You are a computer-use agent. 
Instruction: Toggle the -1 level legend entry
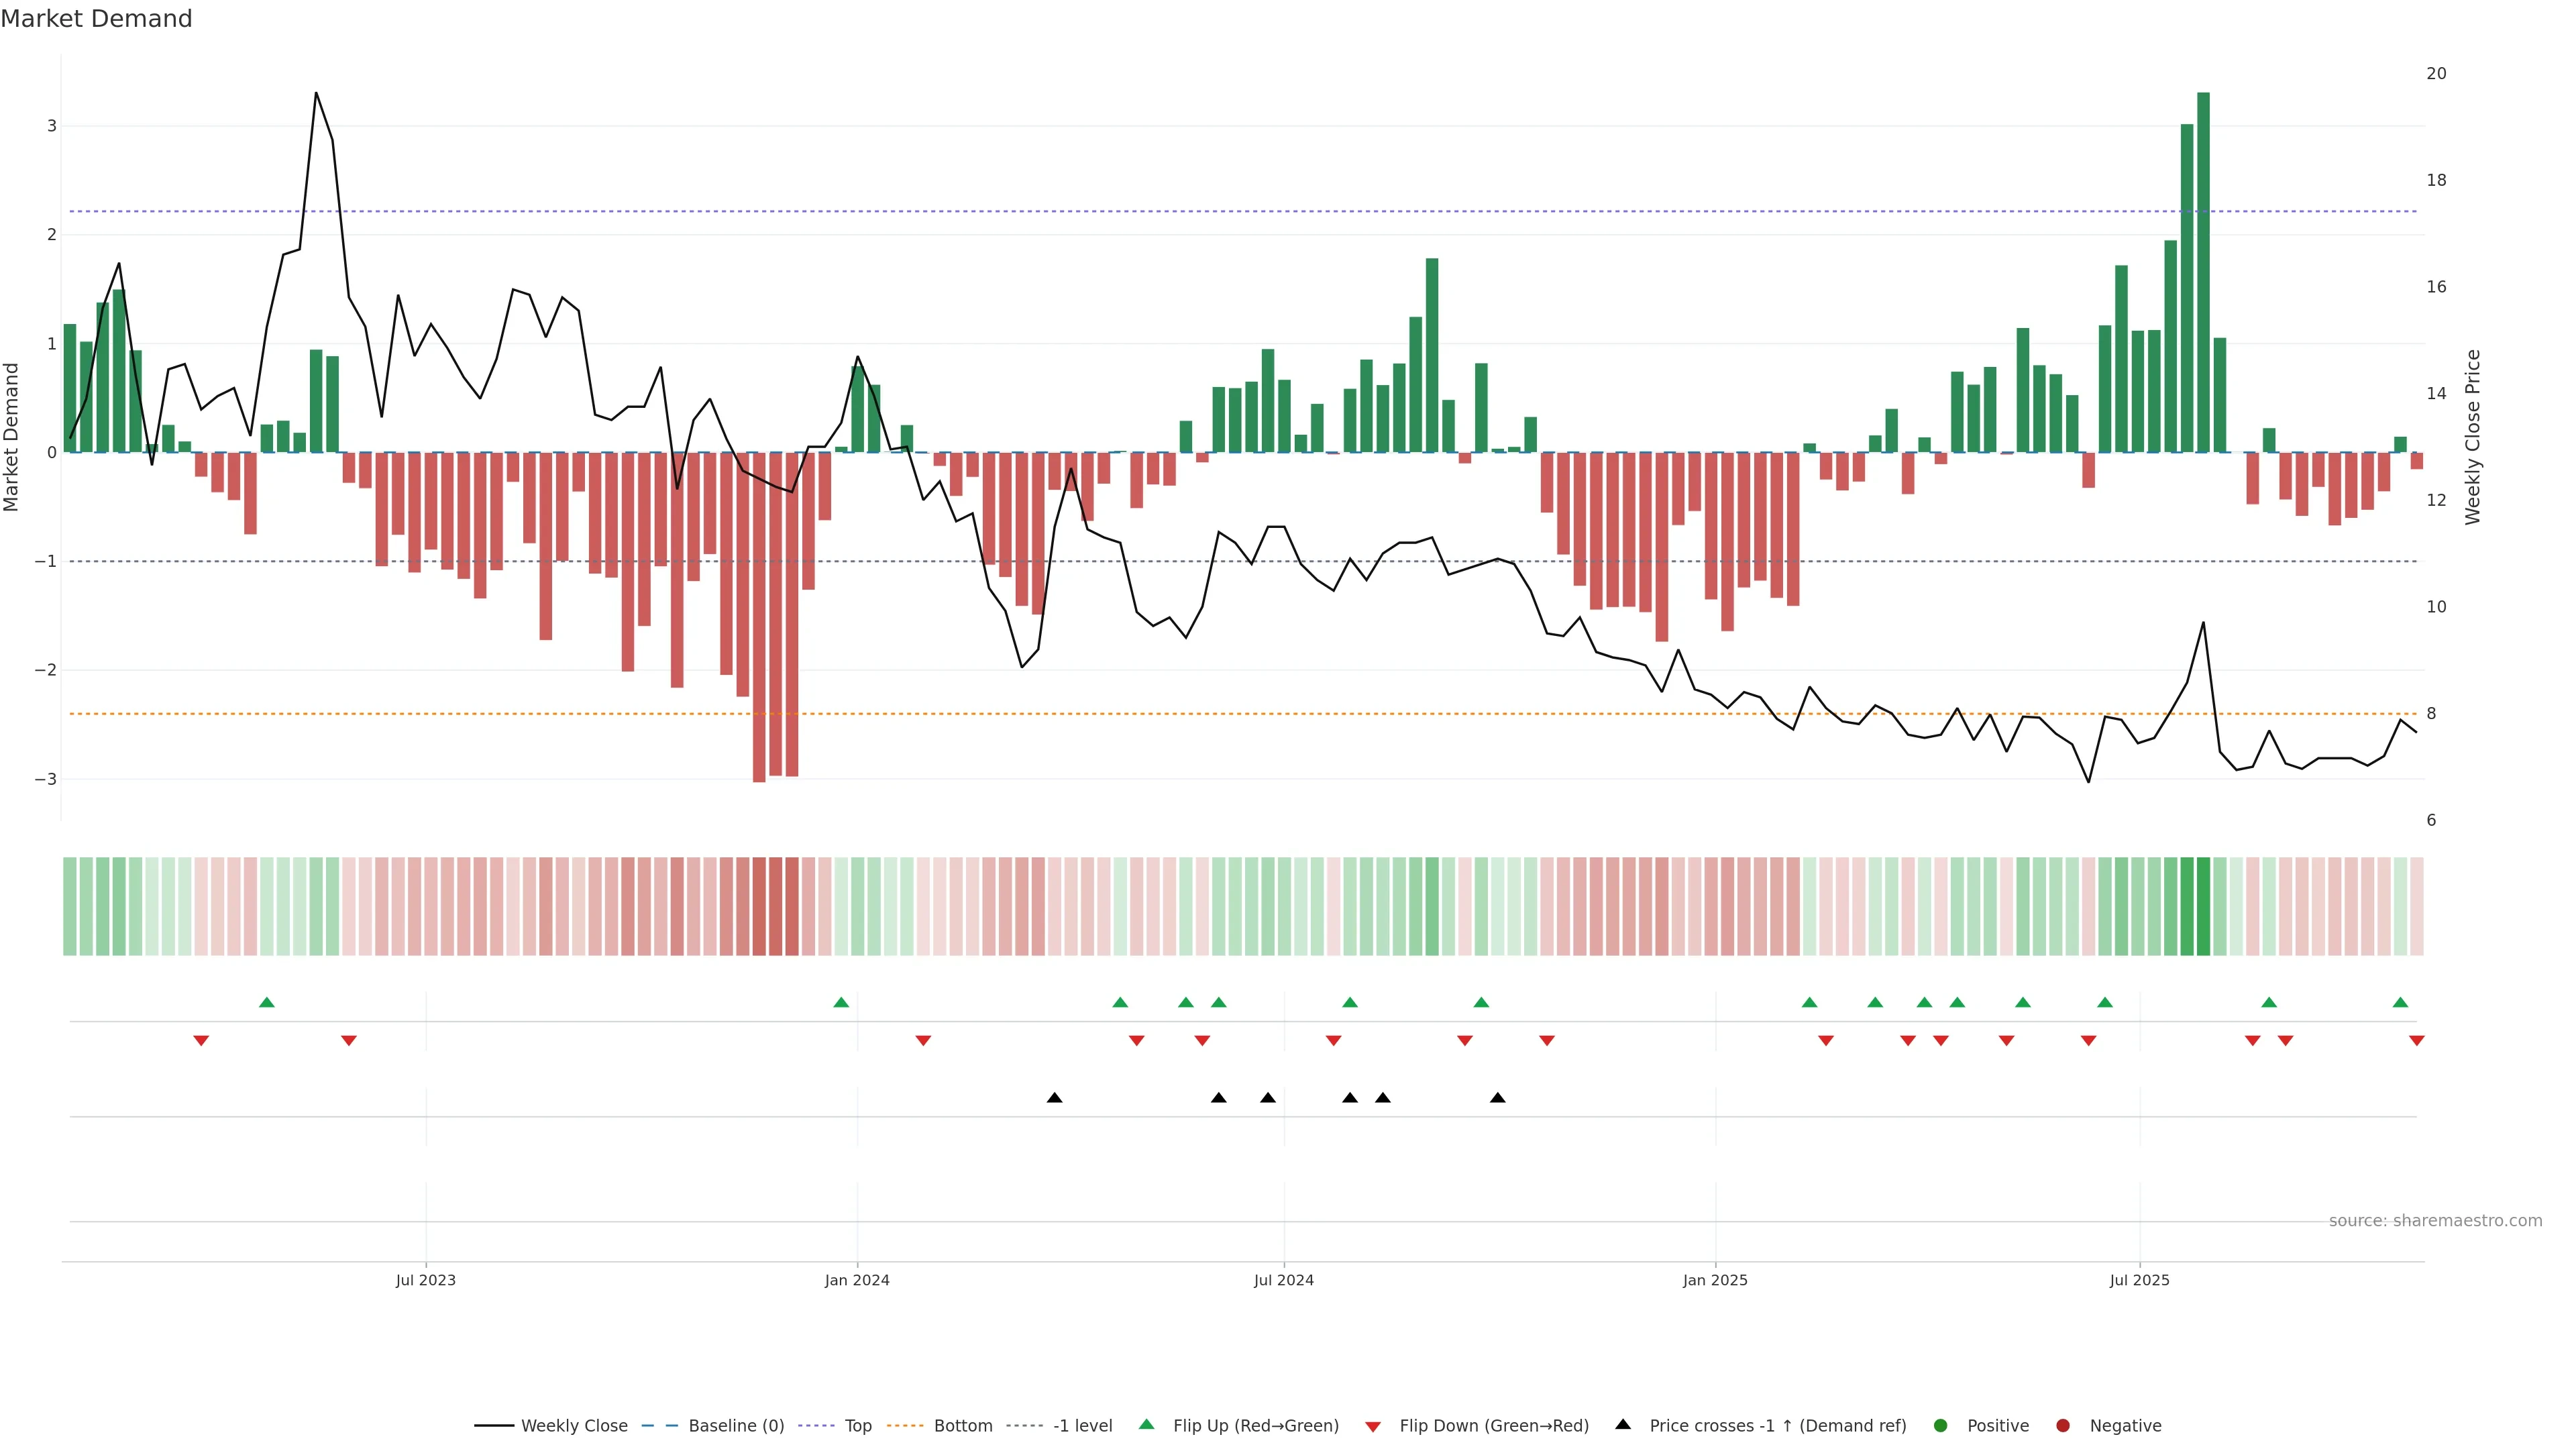(1082, 1426)
